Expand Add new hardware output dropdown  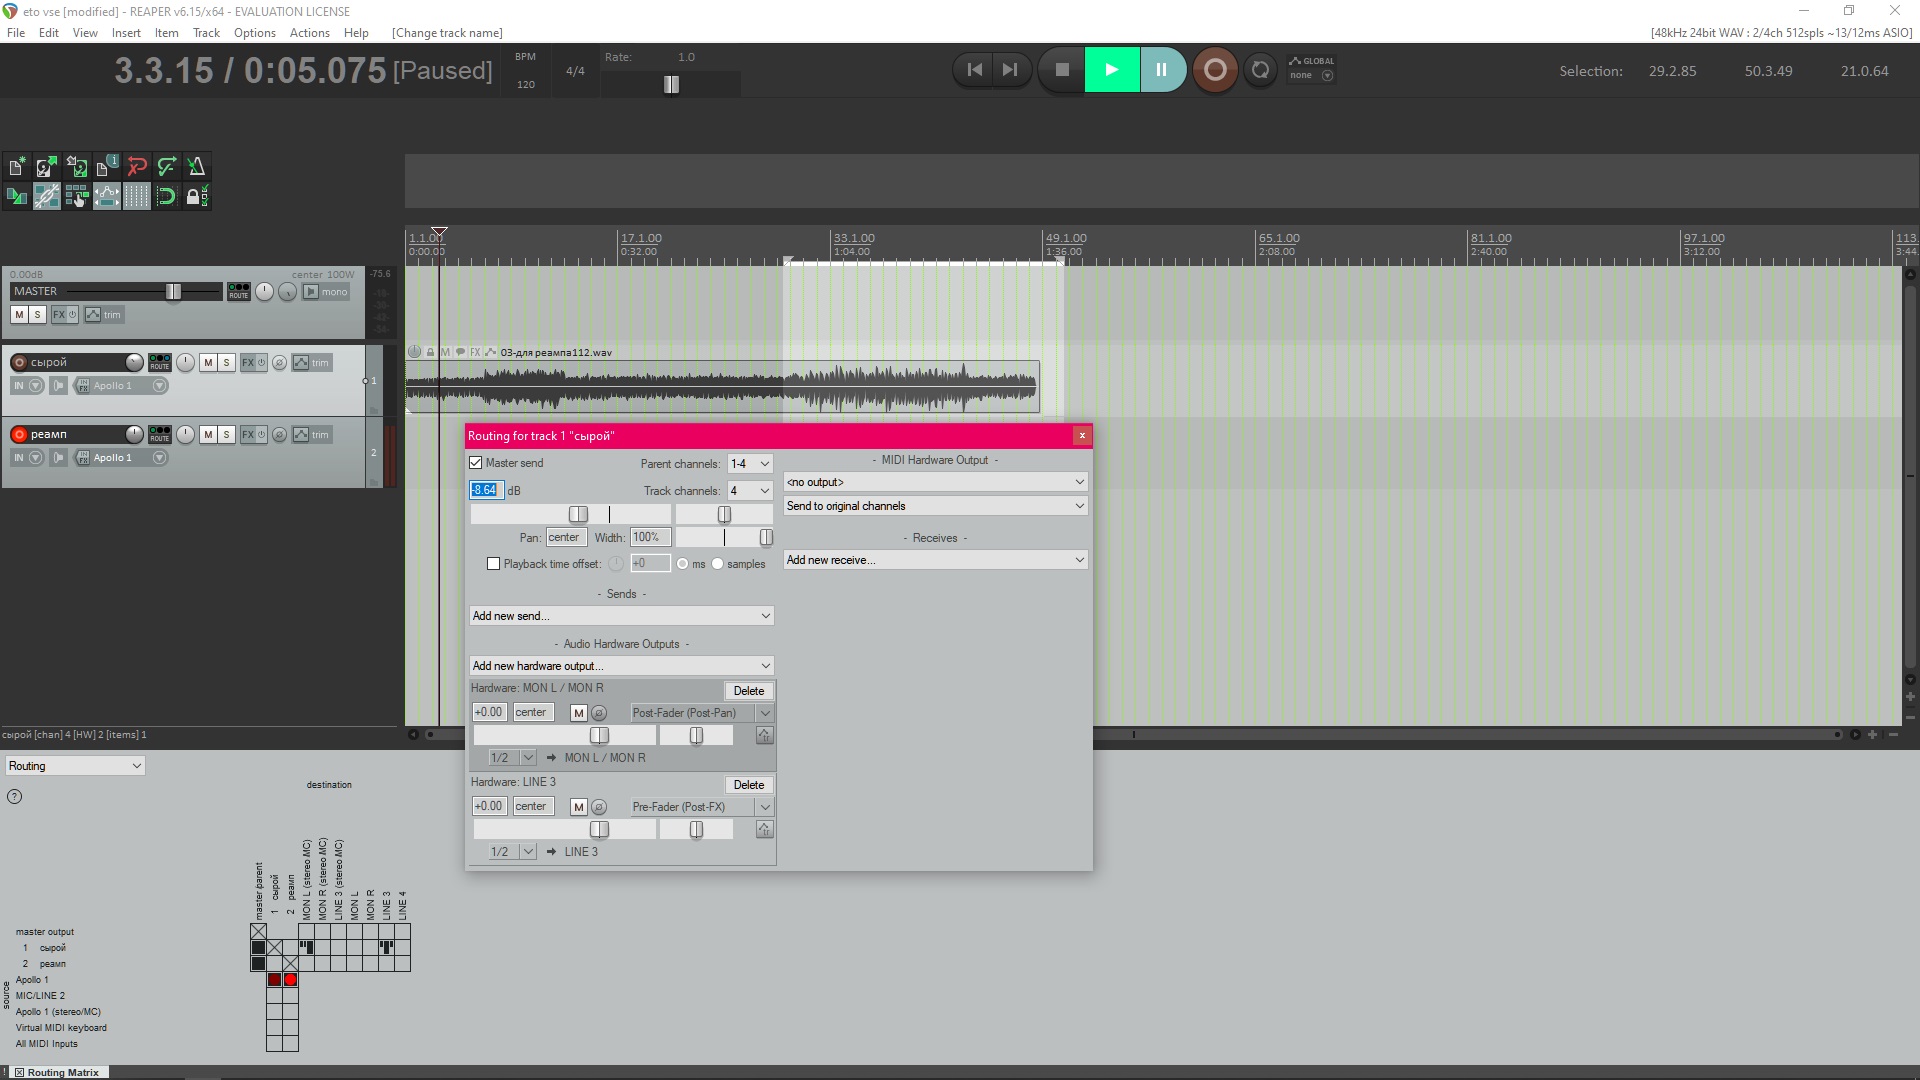621,666
